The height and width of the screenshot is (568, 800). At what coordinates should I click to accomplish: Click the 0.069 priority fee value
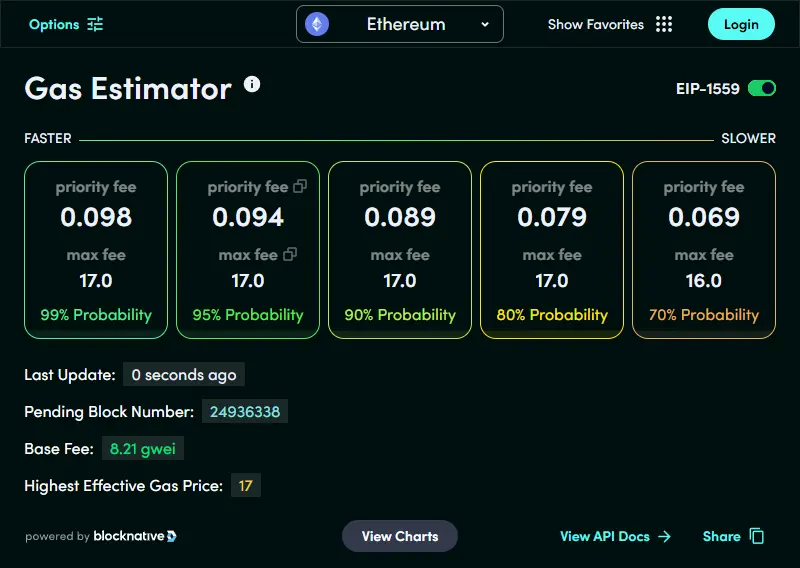704,217
